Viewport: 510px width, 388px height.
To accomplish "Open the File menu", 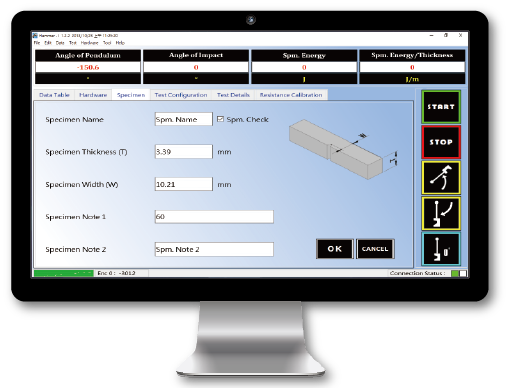I will coord(37,43).
